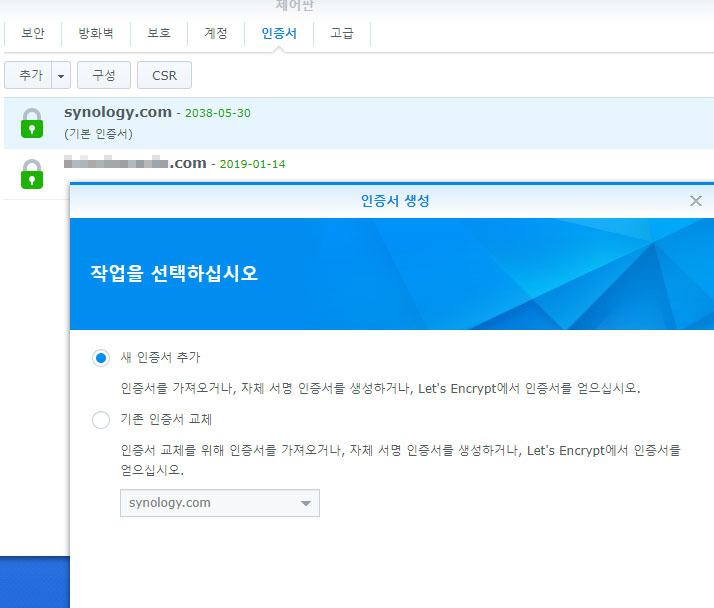Close the 인증서 생성 dialog
The height and width of the screenshot is (608, 714).
pos(696,201)
